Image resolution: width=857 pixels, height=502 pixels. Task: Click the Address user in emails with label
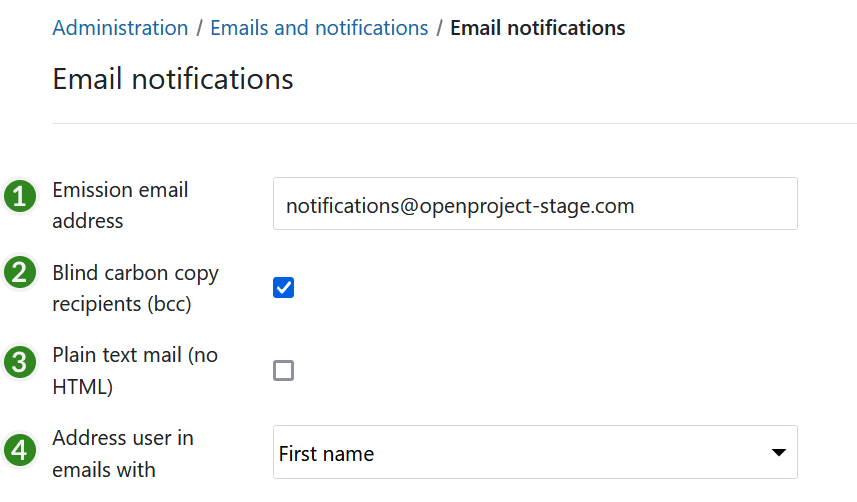tap(123, 453)
